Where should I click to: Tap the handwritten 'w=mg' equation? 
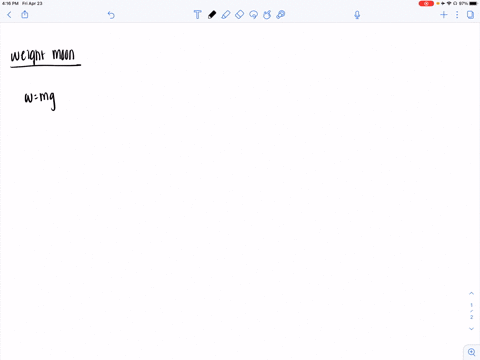click(x=40, y=100)
